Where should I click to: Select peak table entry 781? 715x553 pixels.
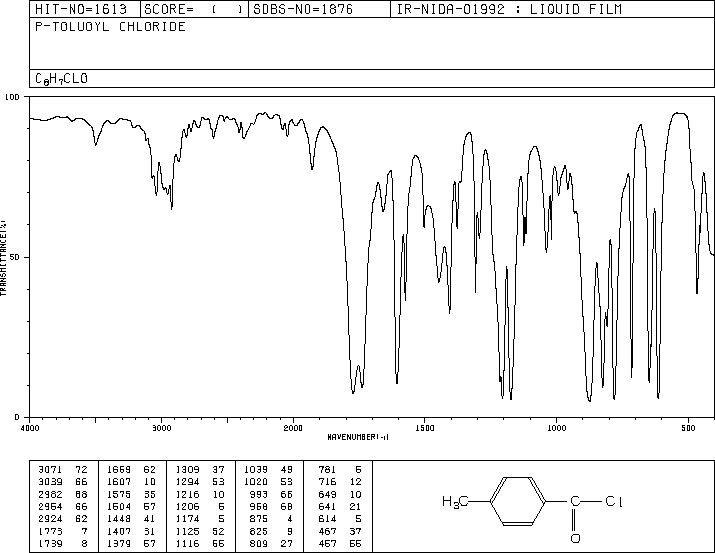(x=327, y=470)
